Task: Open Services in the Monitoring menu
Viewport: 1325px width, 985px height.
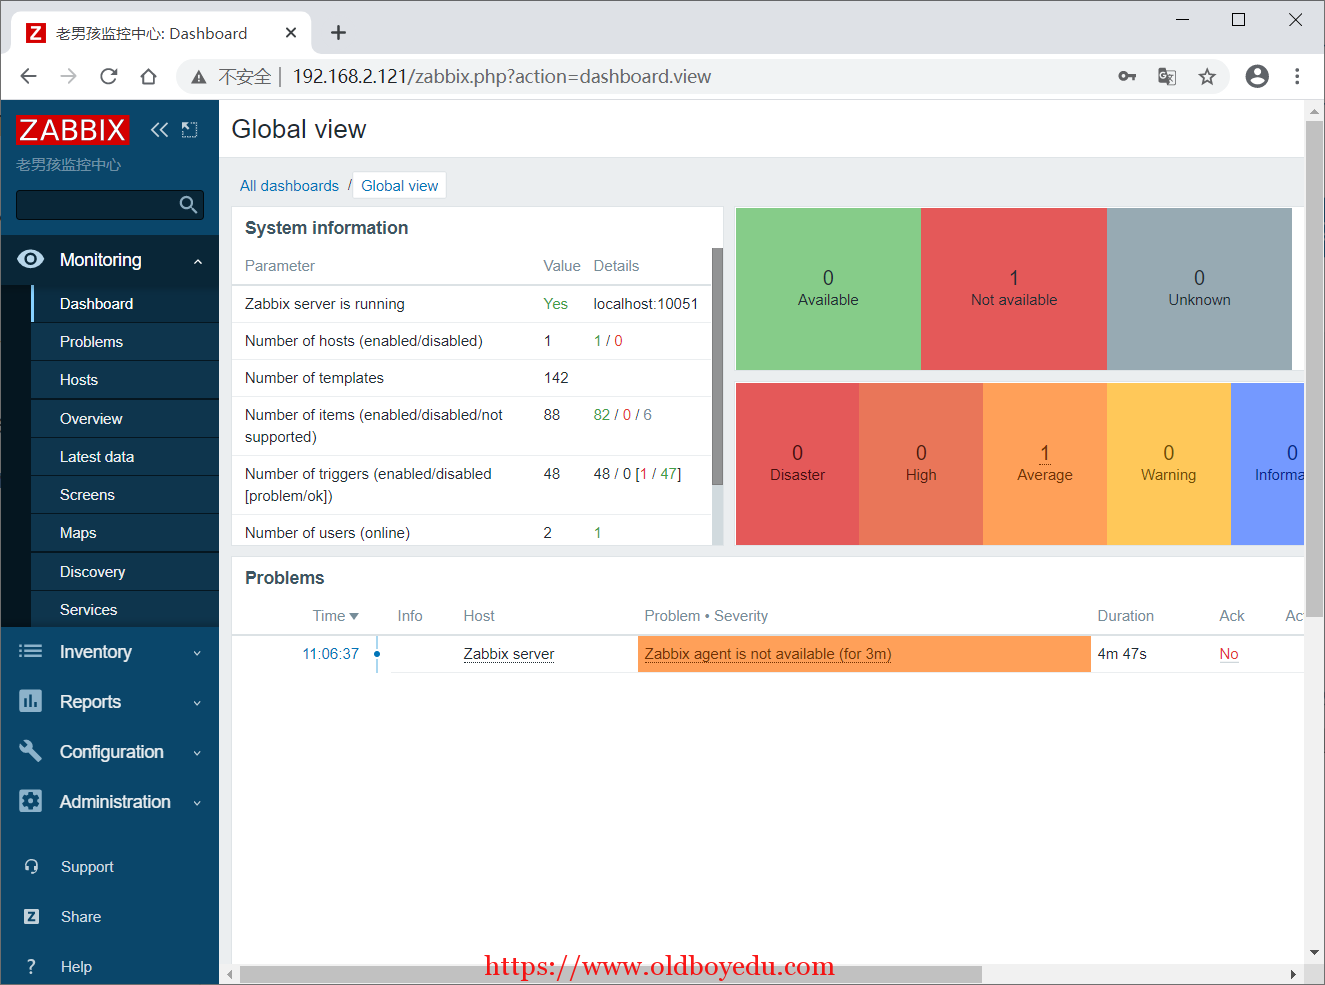Action: click(125, 610)
